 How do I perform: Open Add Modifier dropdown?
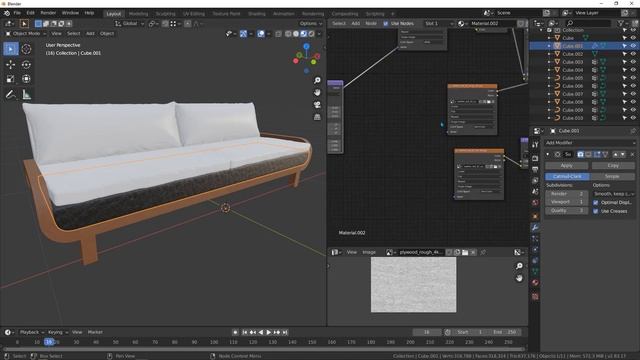click(590, 143)
